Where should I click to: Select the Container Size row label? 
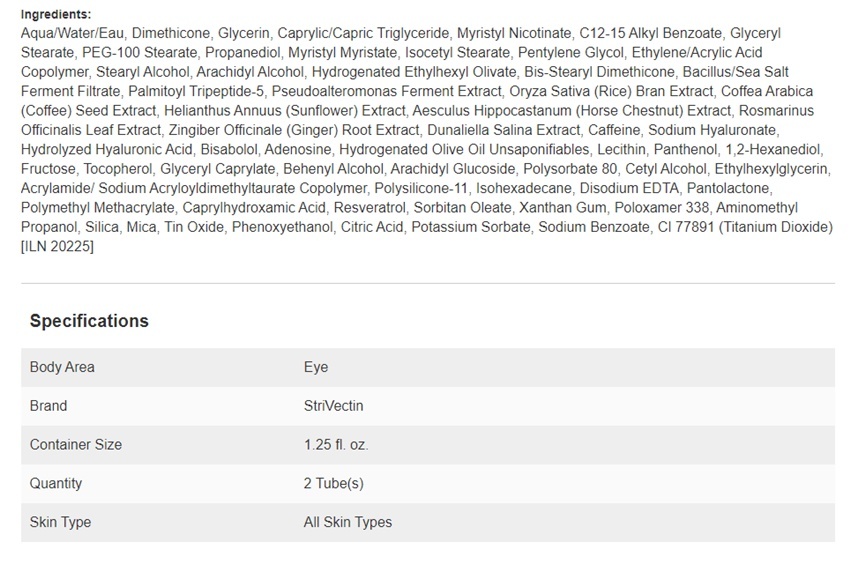[76, 445]
